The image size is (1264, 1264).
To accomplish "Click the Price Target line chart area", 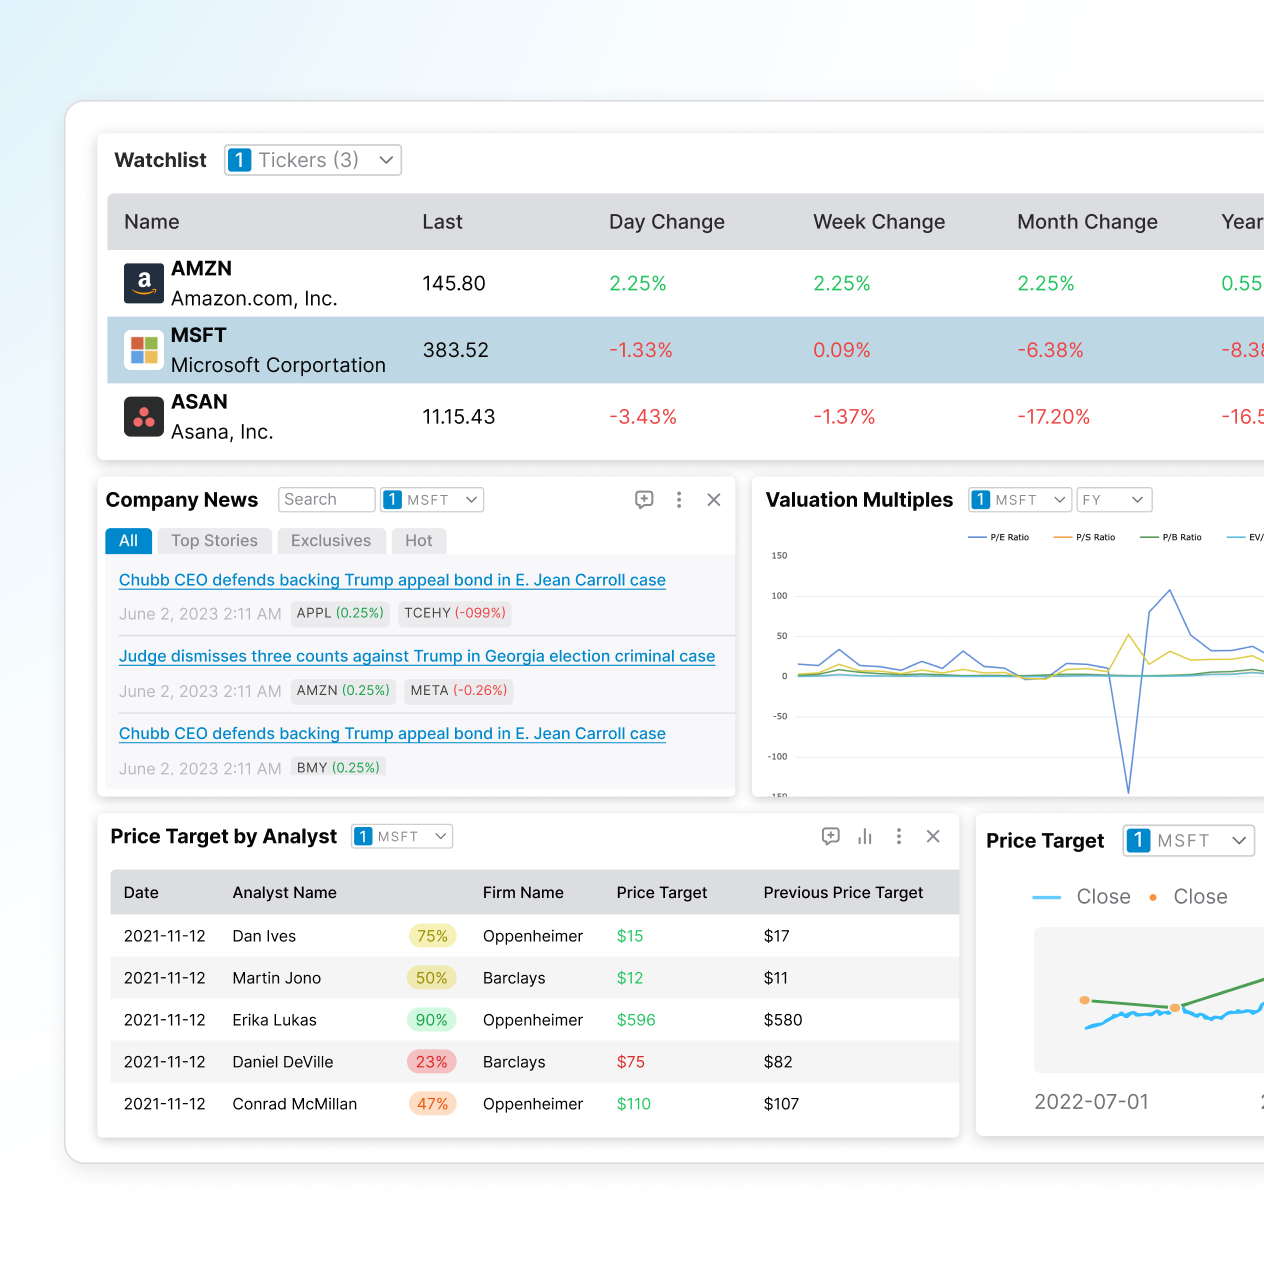I will tap(1149, 1000).
